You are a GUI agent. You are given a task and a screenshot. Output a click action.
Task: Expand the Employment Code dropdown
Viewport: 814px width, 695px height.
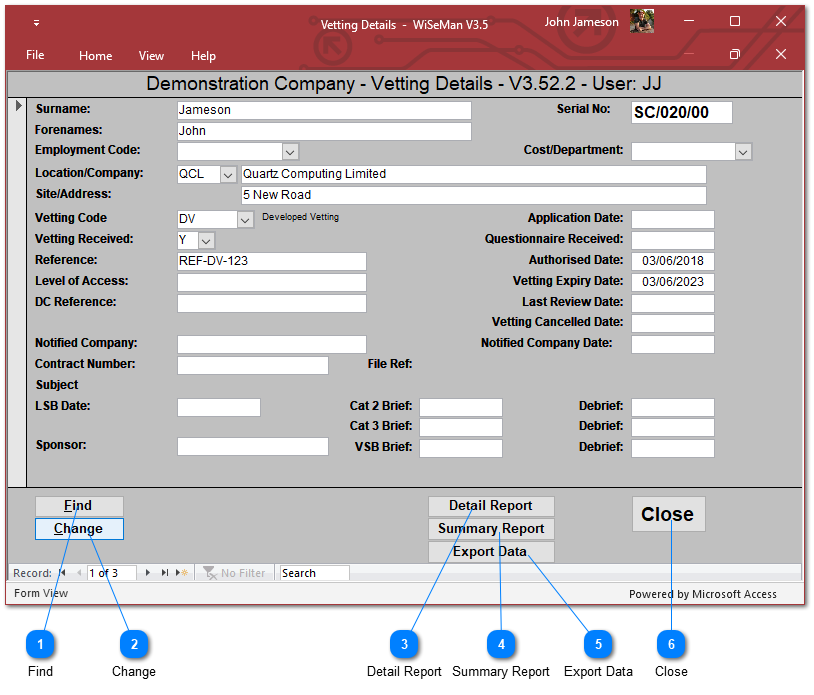pos(290,152)
